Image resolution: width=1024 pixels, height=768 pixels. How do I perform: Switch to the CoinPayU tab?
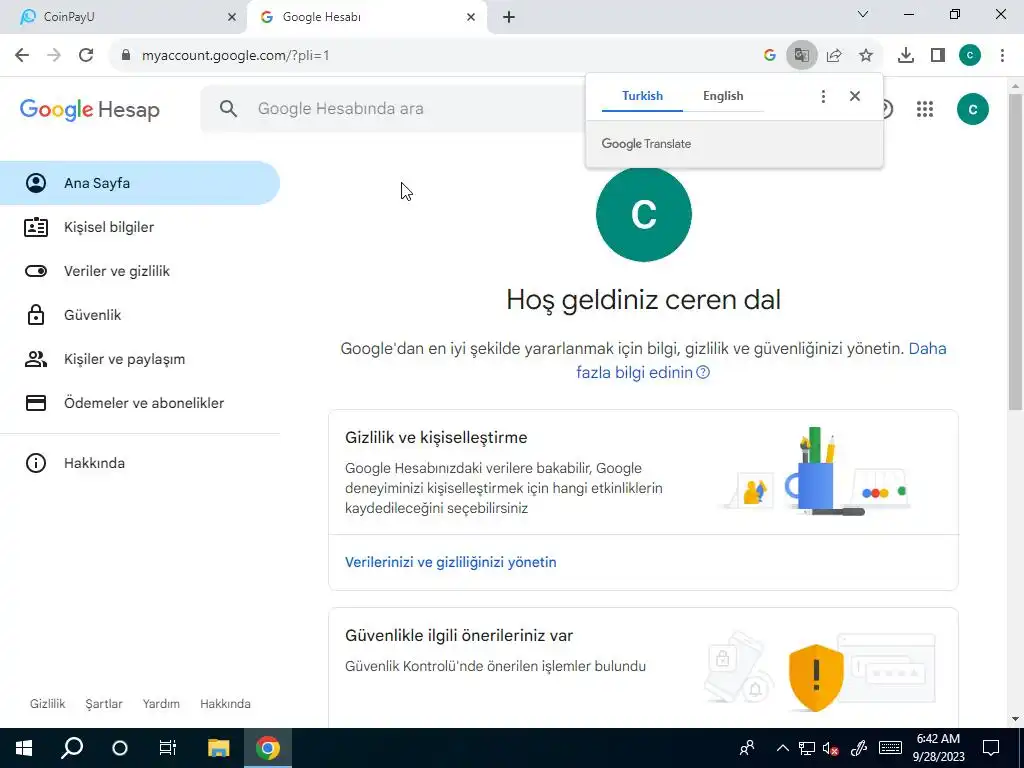(122, 17)
